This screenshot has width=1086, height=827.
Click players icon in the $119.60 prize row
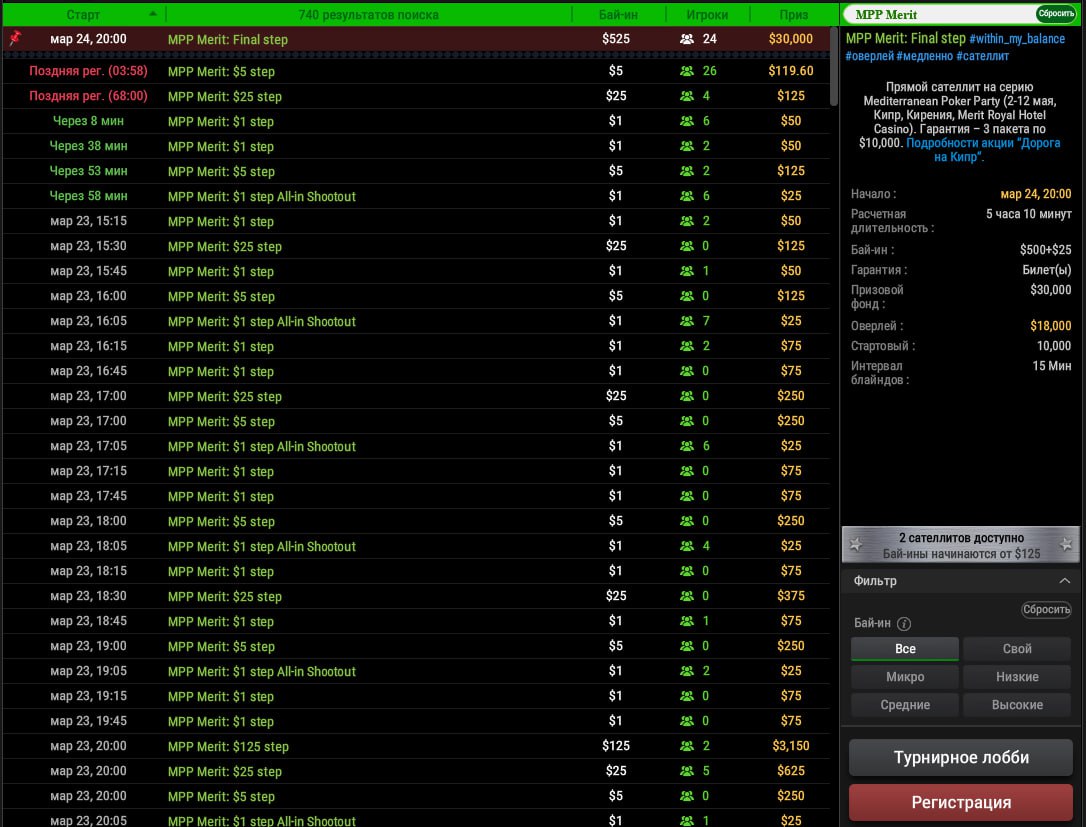(686, 71)
